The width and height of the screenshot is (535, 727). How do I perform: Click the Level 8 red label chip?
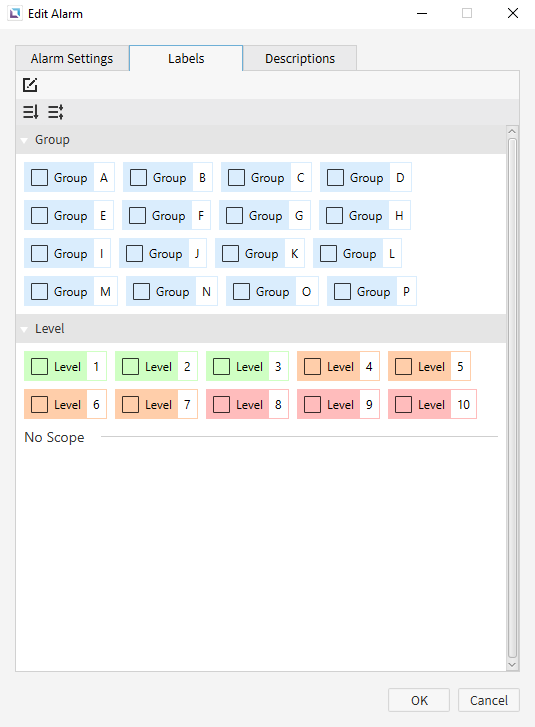tap(248, 404)
